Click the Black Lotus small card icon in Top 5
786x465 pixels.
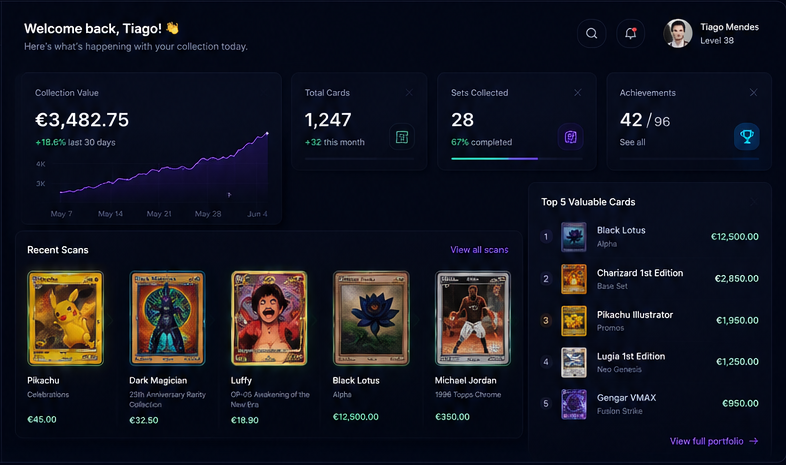[x=573, y=237]
